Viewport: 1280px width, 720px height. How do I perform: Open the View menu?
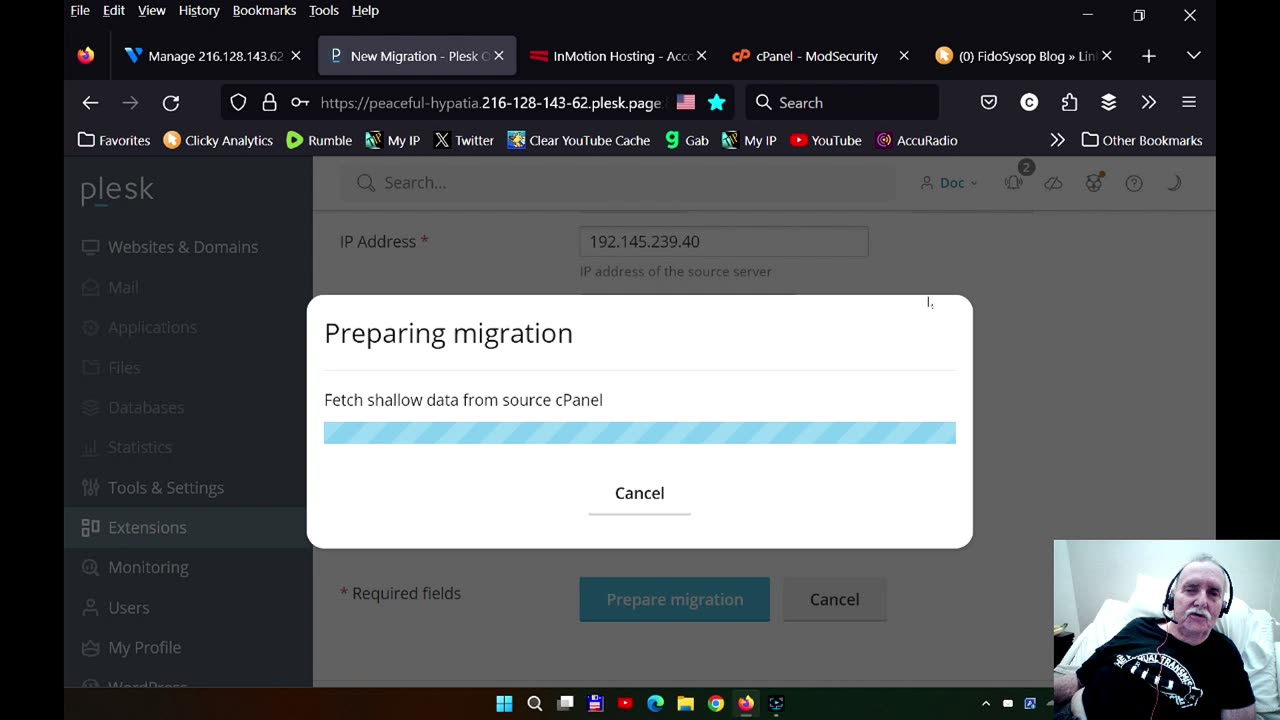click(151, 10)
